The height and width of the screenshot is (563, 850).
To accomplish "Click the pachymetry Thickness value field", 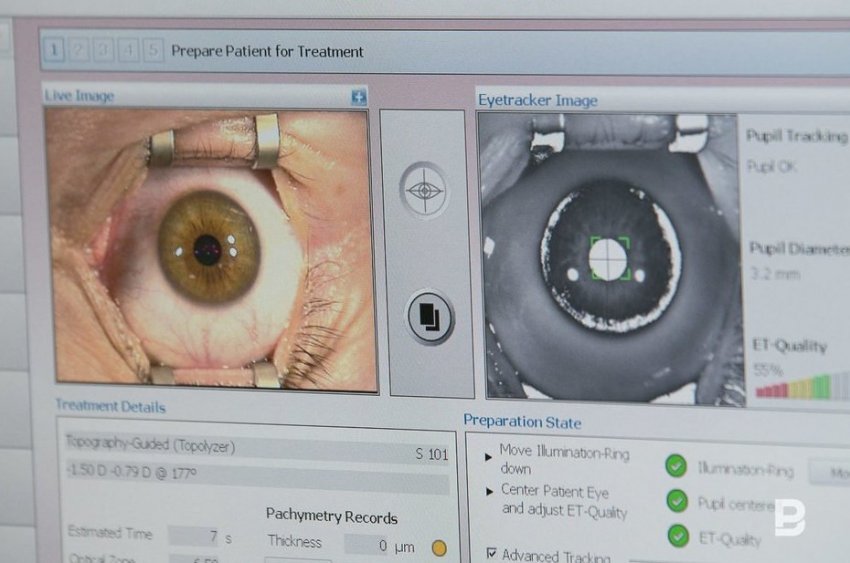I will [380, 545].
